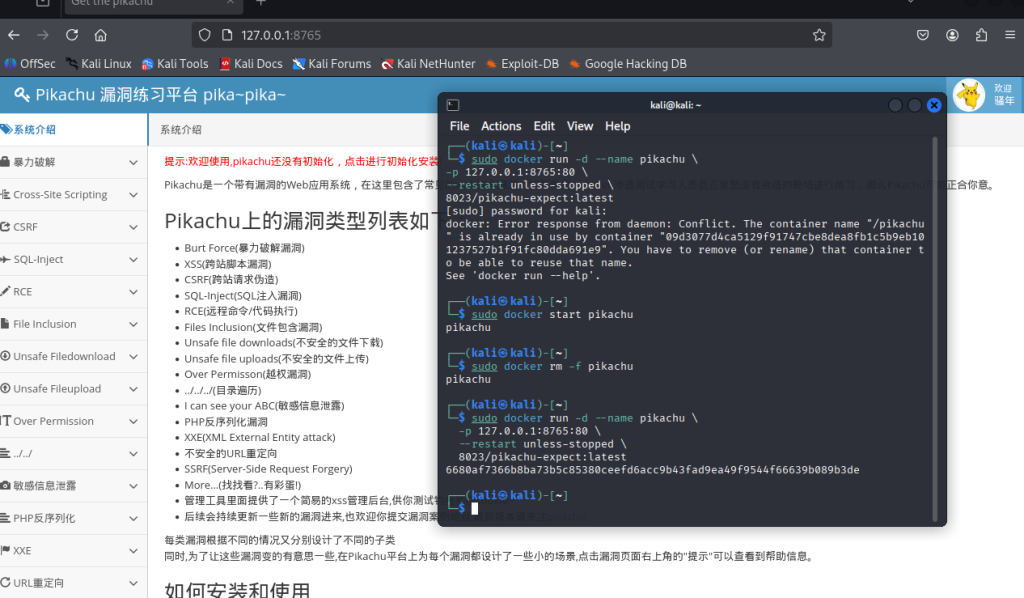
Task: Expand the SQL-Inject sidebar chevron
Action: coord(134,260)
